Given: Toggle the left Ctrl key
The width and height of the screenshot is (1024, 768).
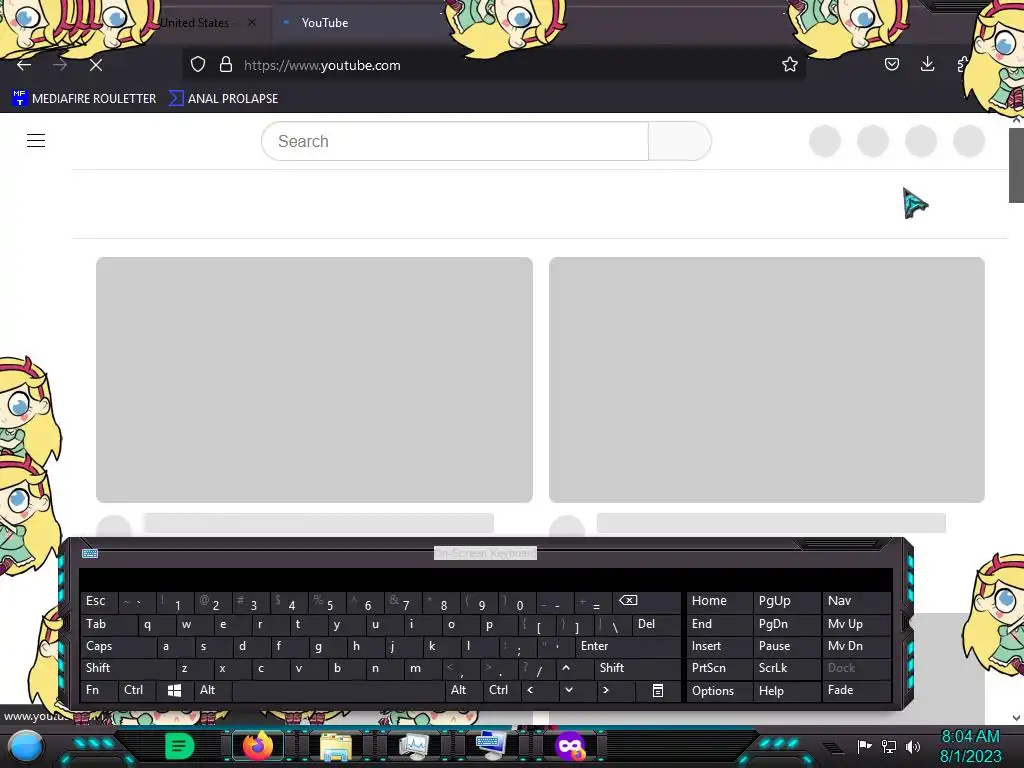Looking at the screenshot, I should coord(137,690).
